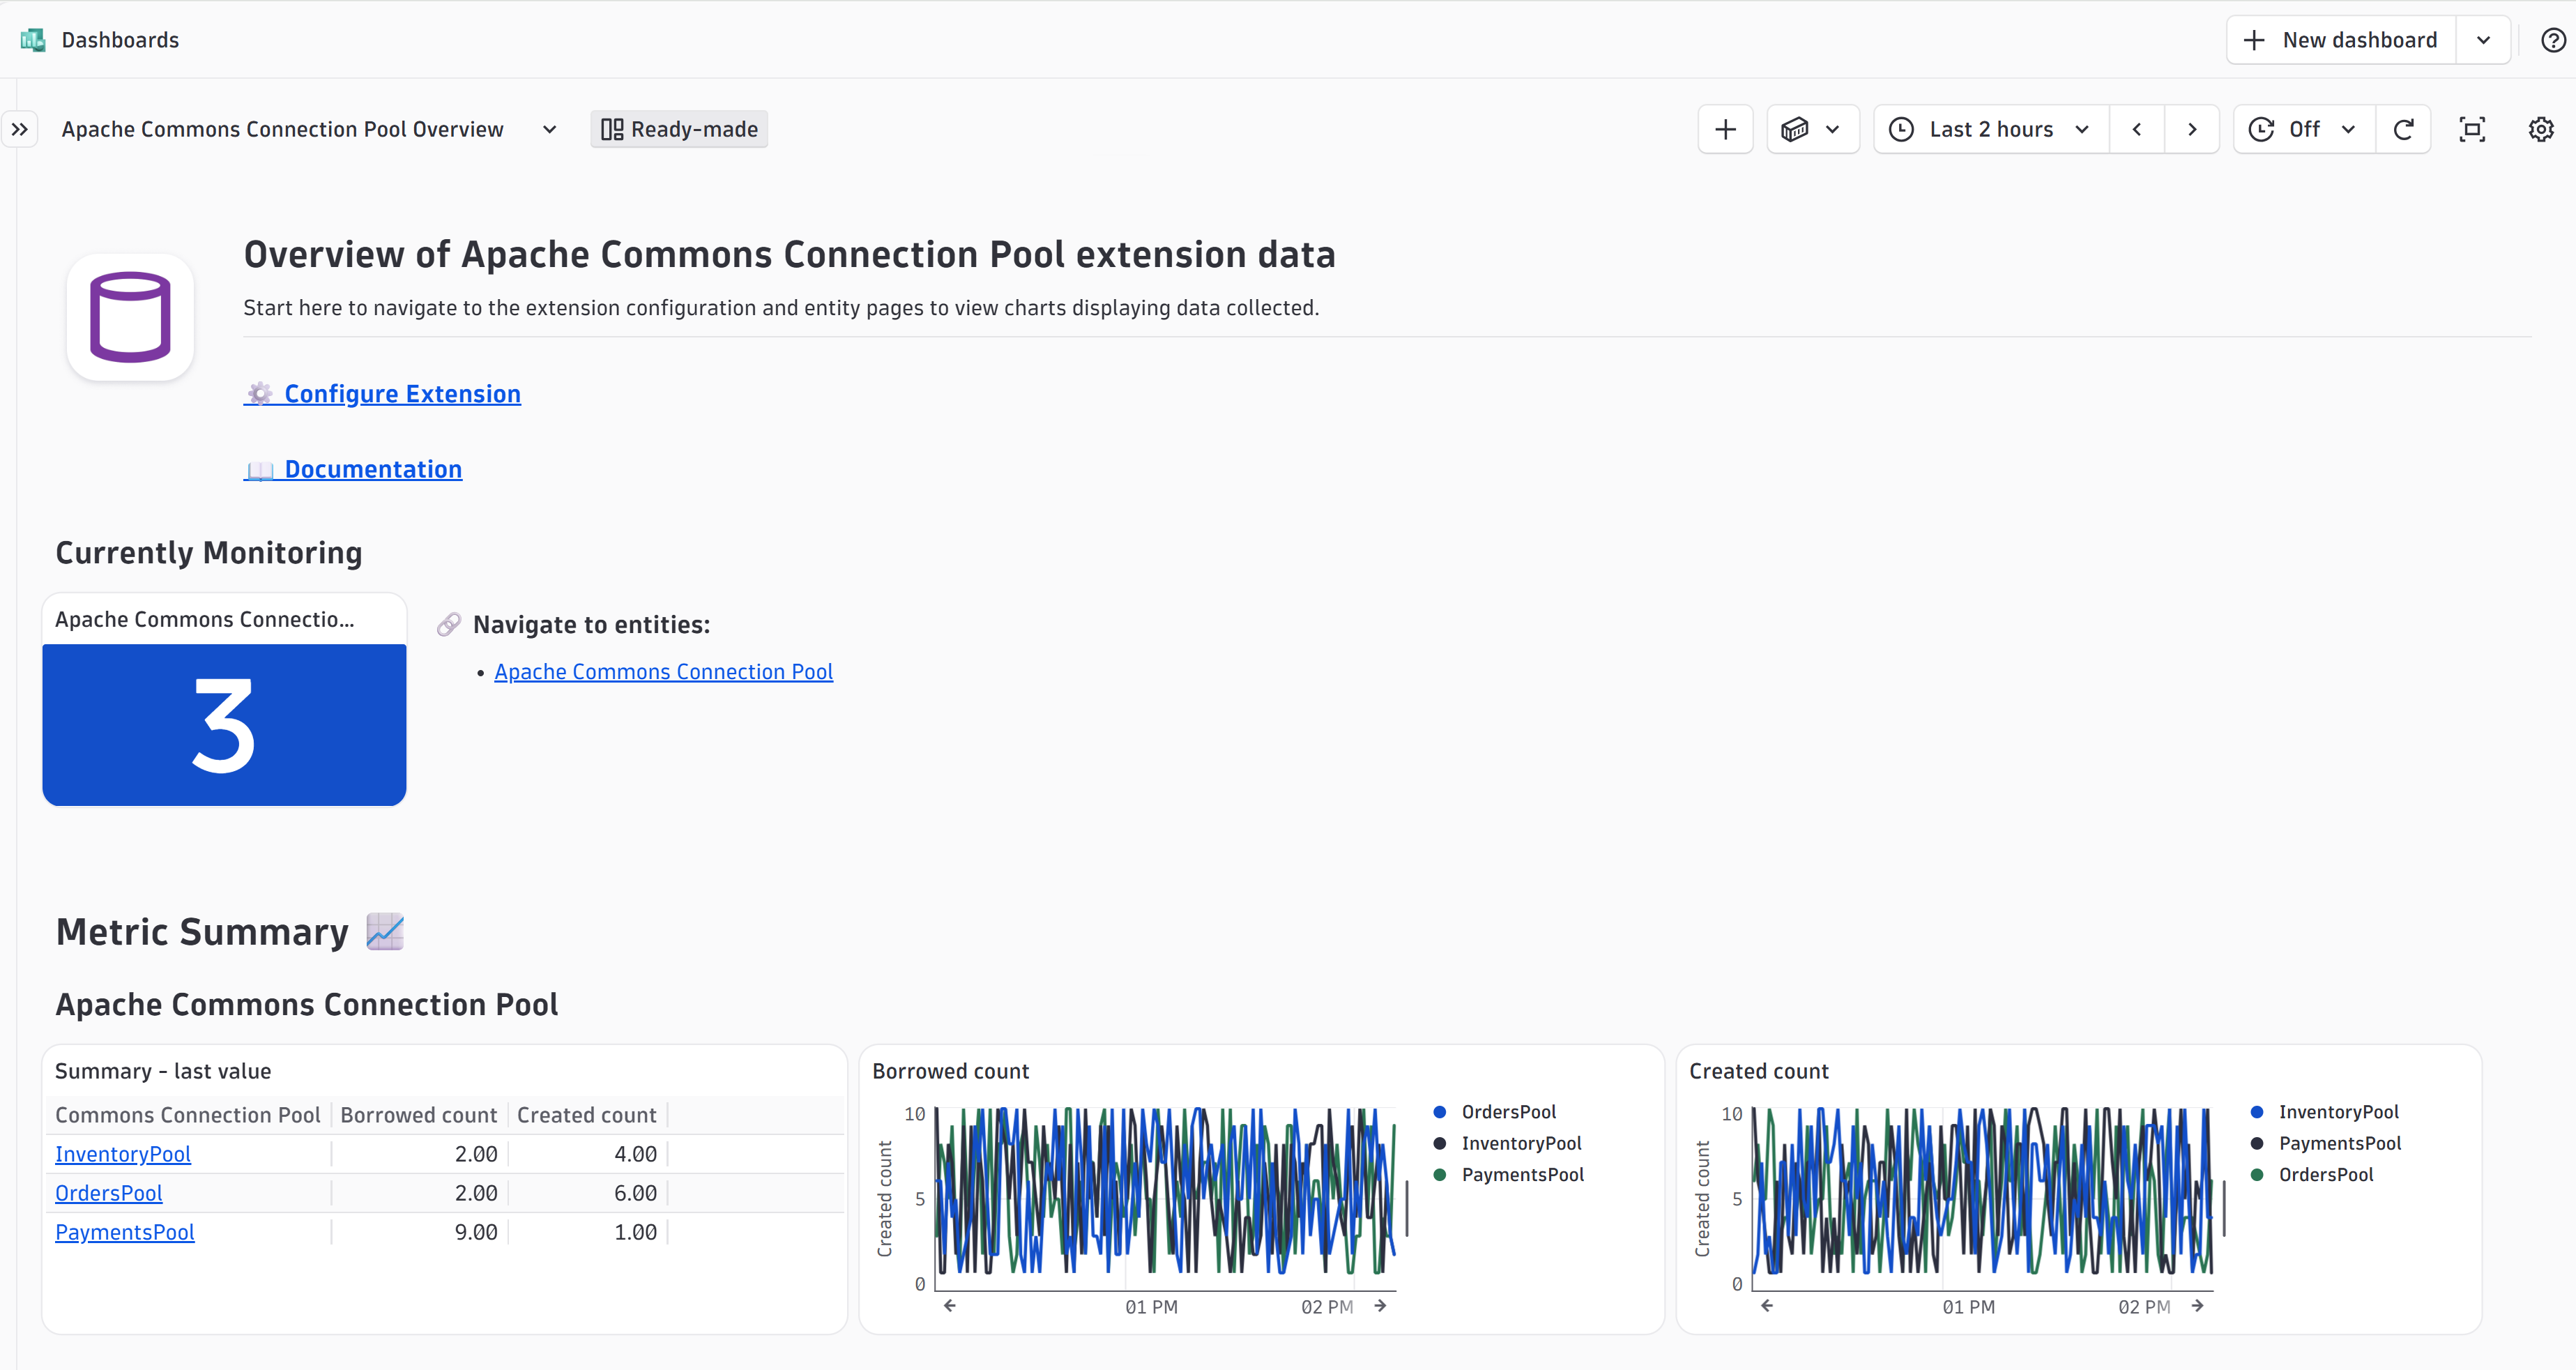Viewport: 2576px width, 1370px height.
Task: Open the Dashboards app icon
Action: tap(33, 40)
